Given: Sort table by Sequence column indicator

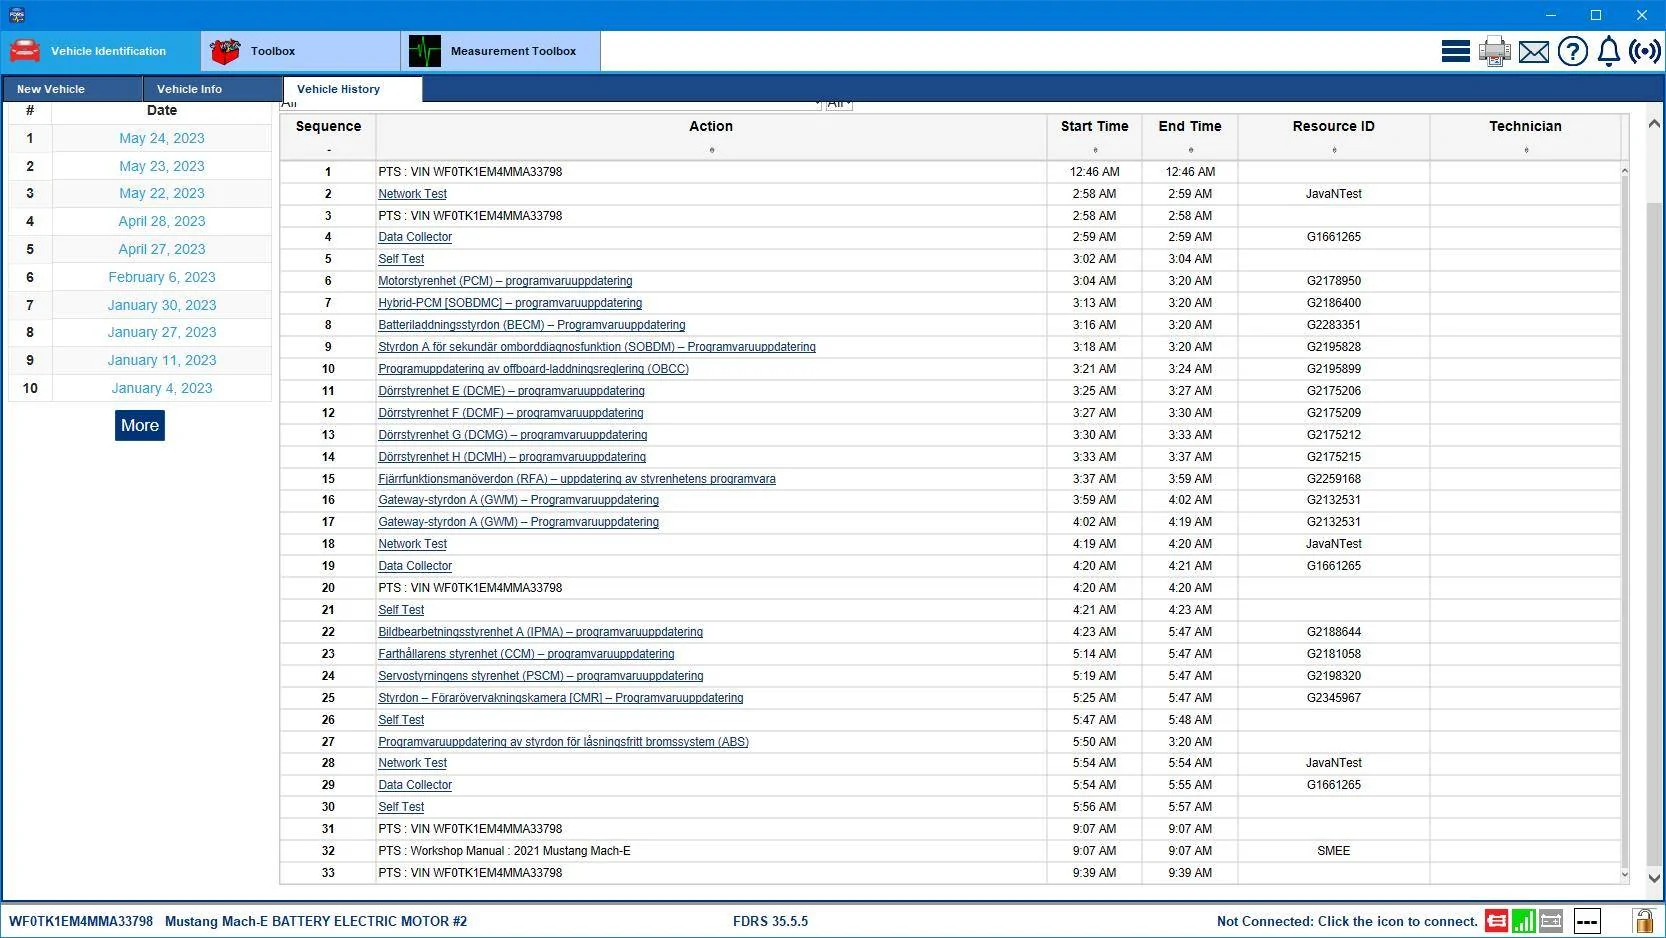Looking at the screenshot, I should (328, 150).
